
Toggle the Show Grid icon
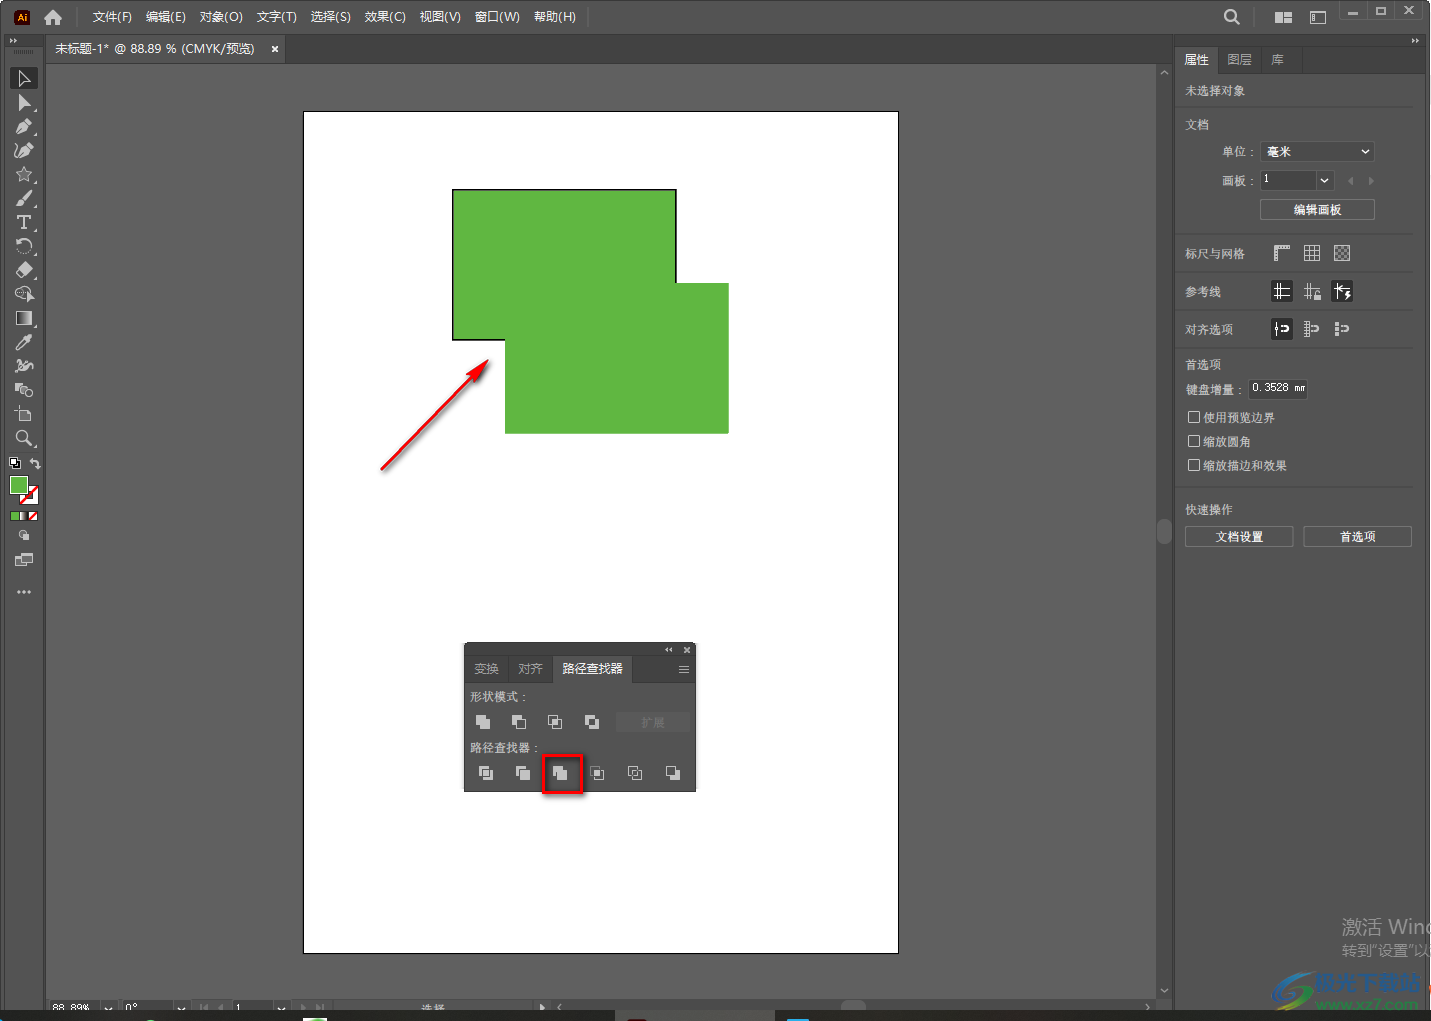click(1312, 253)
